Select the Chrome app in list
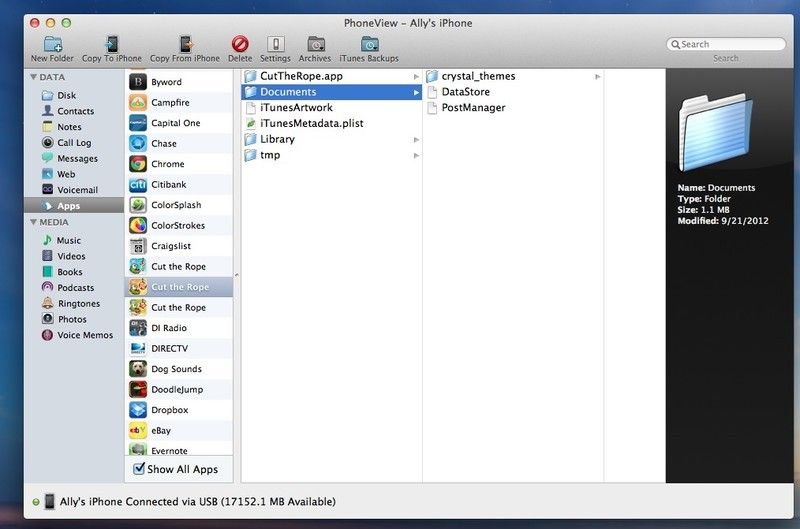The height and width of the screenshot is (529, 800). (138, 164)
